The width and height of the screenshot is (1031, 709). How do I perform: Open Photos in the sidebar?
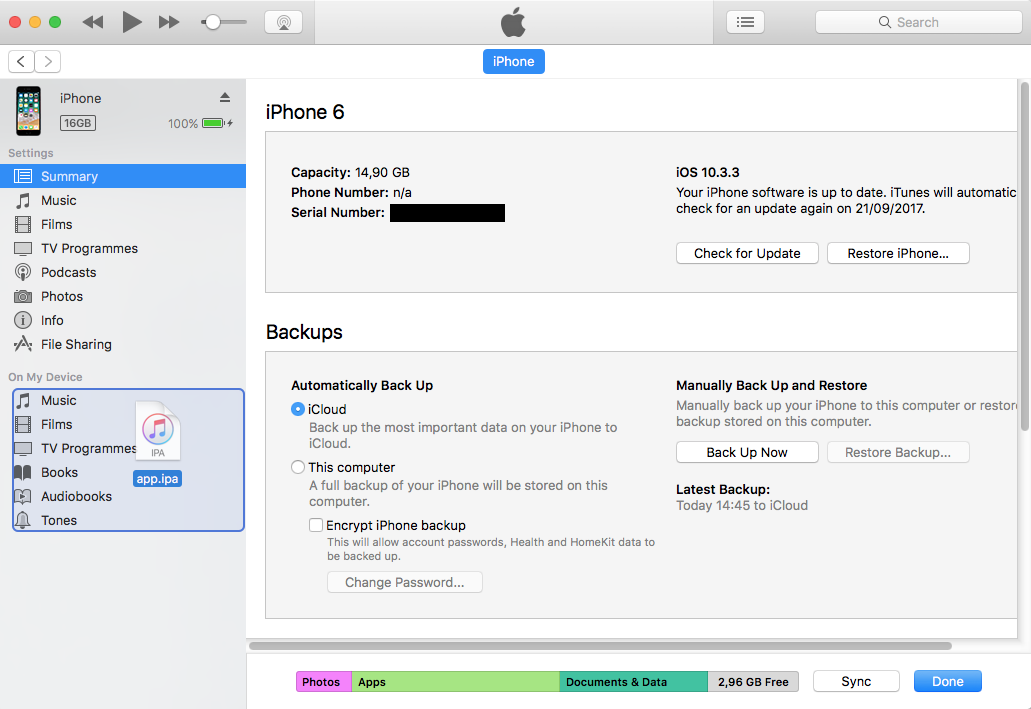(x=123, y=297)
